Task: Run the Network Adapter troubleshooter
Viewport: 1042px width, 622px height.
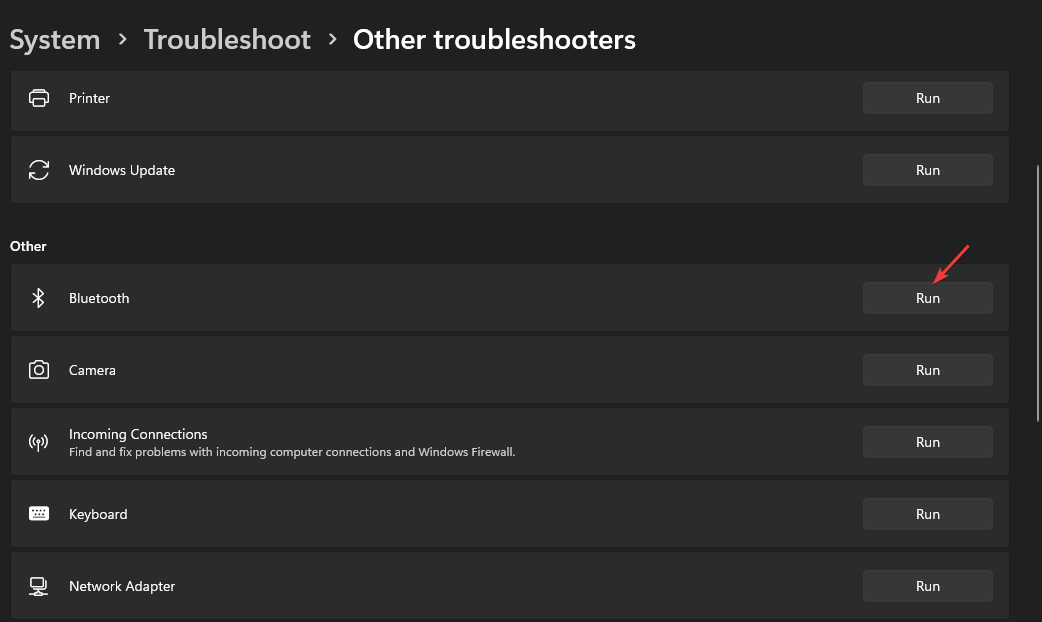Action: (x=928, y=586)
